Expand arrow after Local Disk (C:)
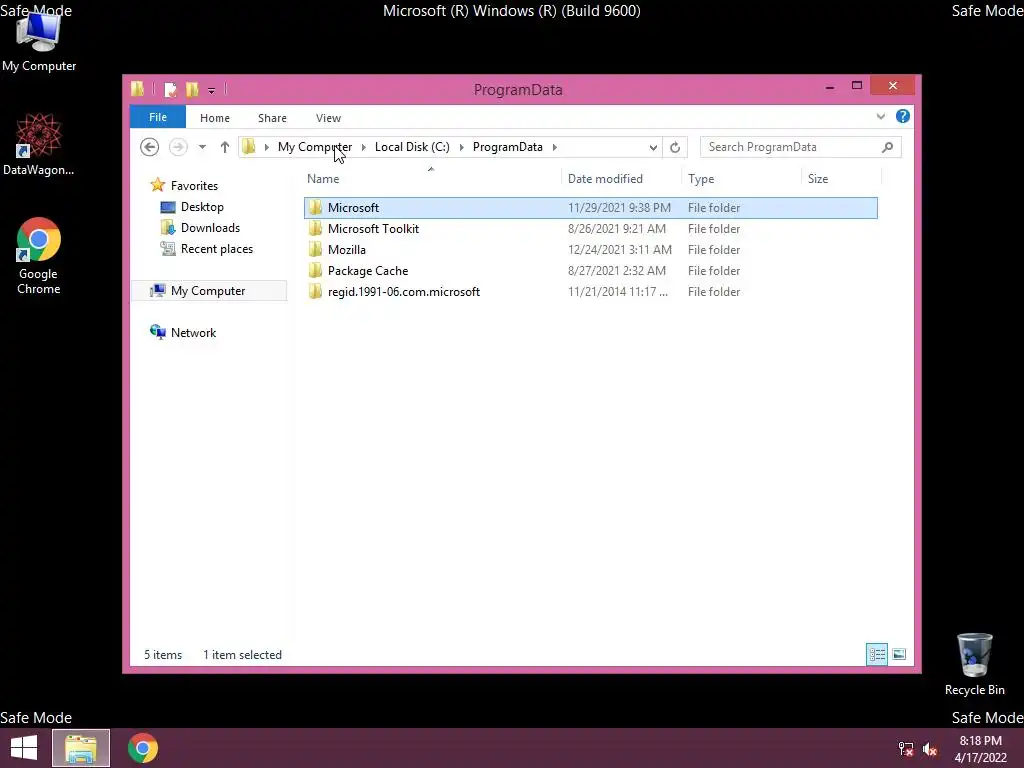1024x768 pixels. click(462, 147)
